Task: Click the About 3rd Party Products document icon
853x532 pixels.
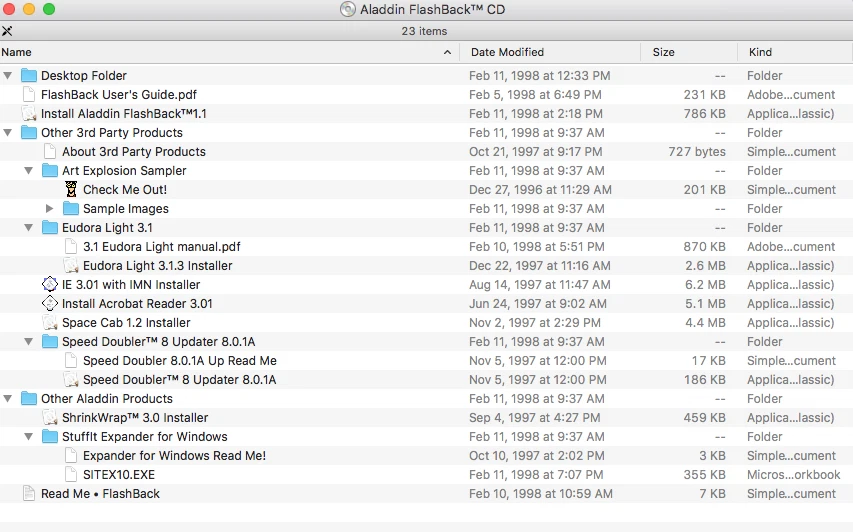Action: 50,152
